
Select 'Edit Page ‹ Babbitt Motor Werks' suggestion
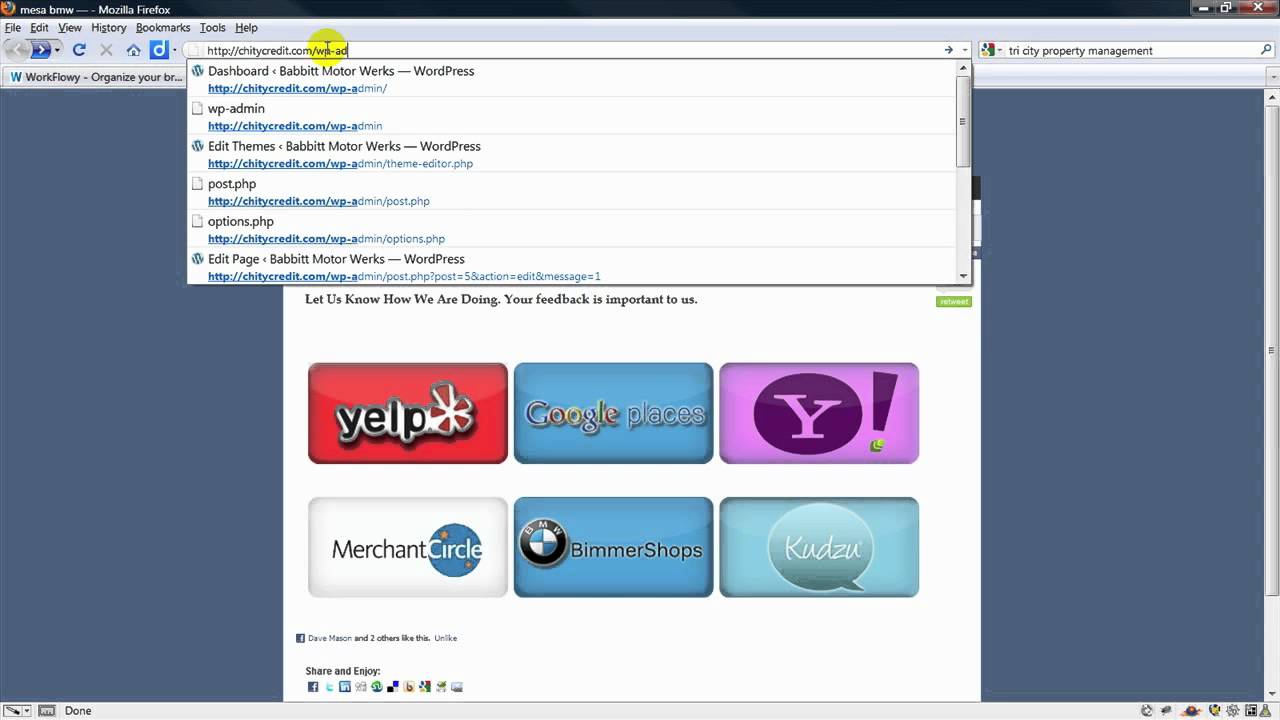[572, 267]
